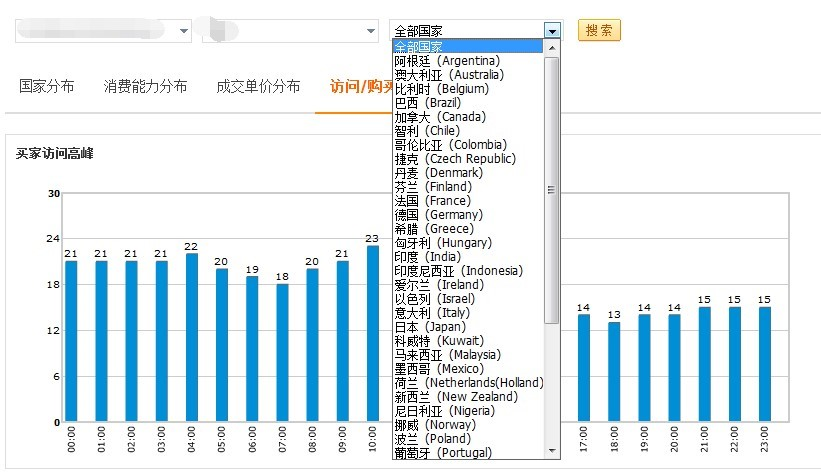Switch to the 成交单价分布 tab
The height and width of the screenshot is (476, 821).
click(258, 86)
